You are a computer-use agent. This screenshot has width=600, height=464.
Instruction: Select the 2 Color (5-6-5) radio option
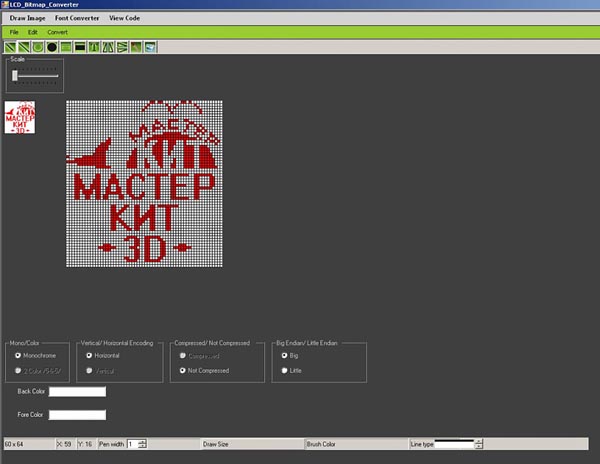tap(18, 371)
